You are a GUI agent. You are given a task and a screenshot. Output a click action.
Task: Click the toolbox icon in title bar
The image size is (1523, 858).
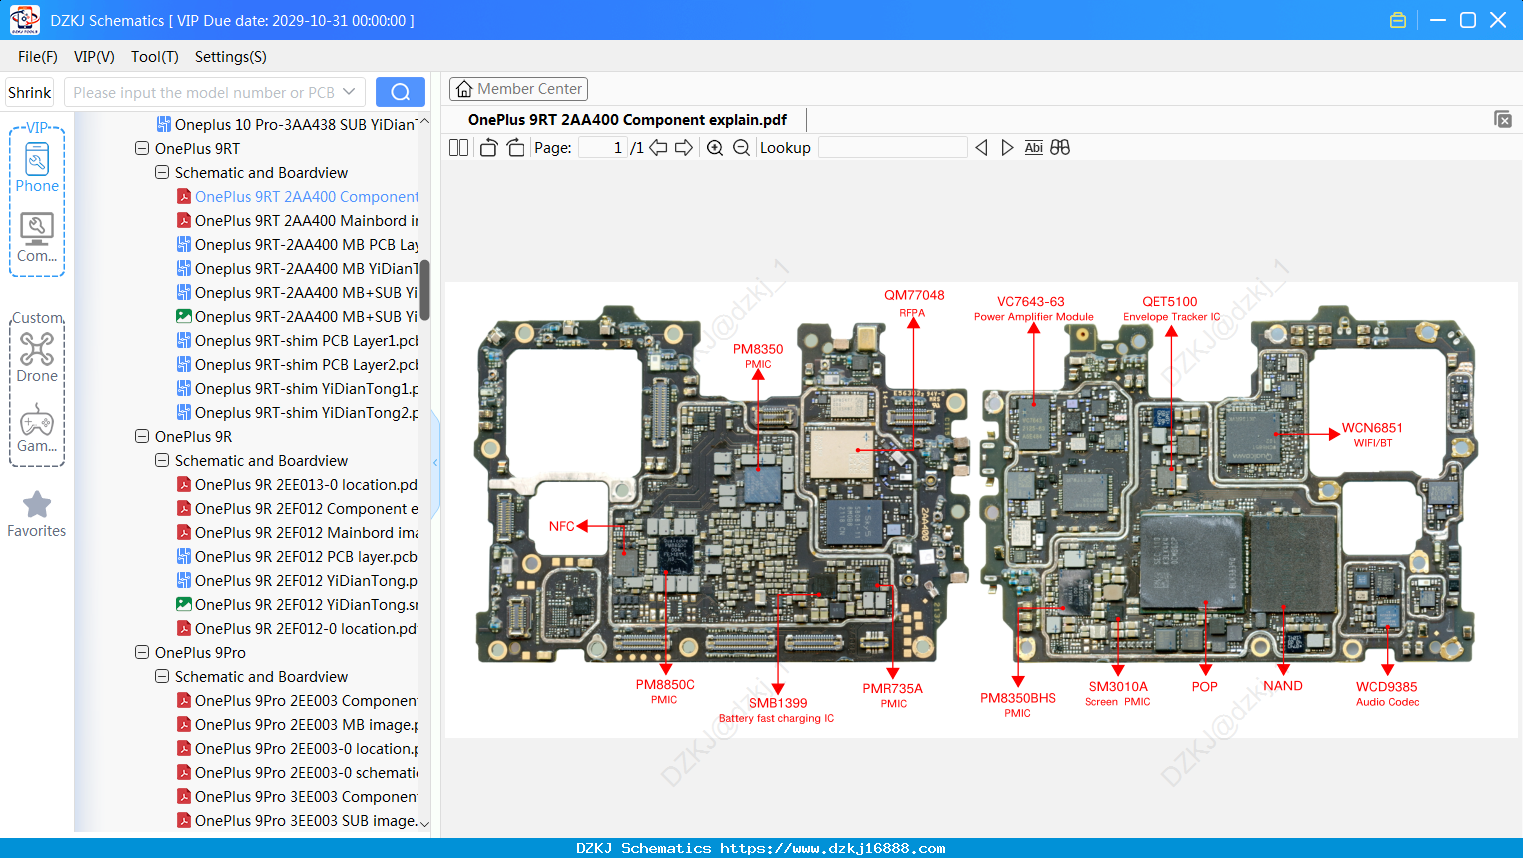tap(1398, 20)
